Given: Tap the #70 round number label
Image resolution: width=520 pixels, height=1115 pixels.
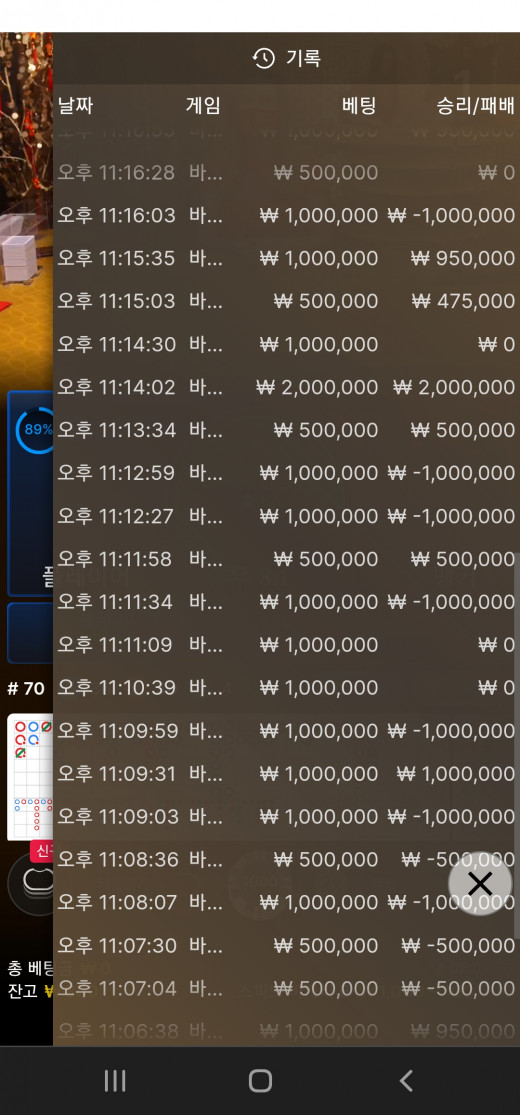Looking at the screenshot, I should pos(26,688).
